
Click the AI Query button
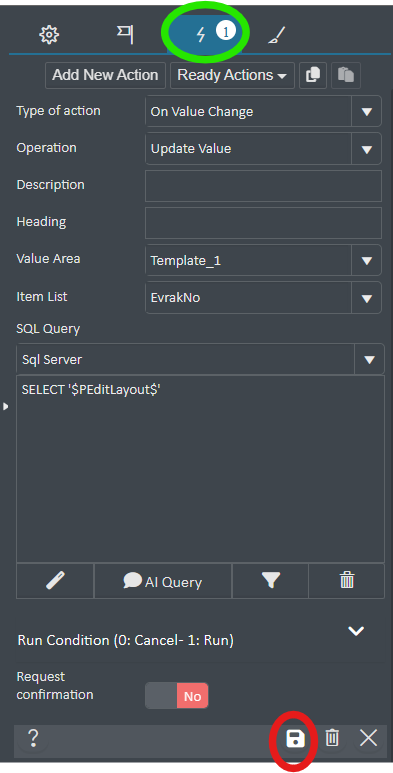[x=163, y=581]
